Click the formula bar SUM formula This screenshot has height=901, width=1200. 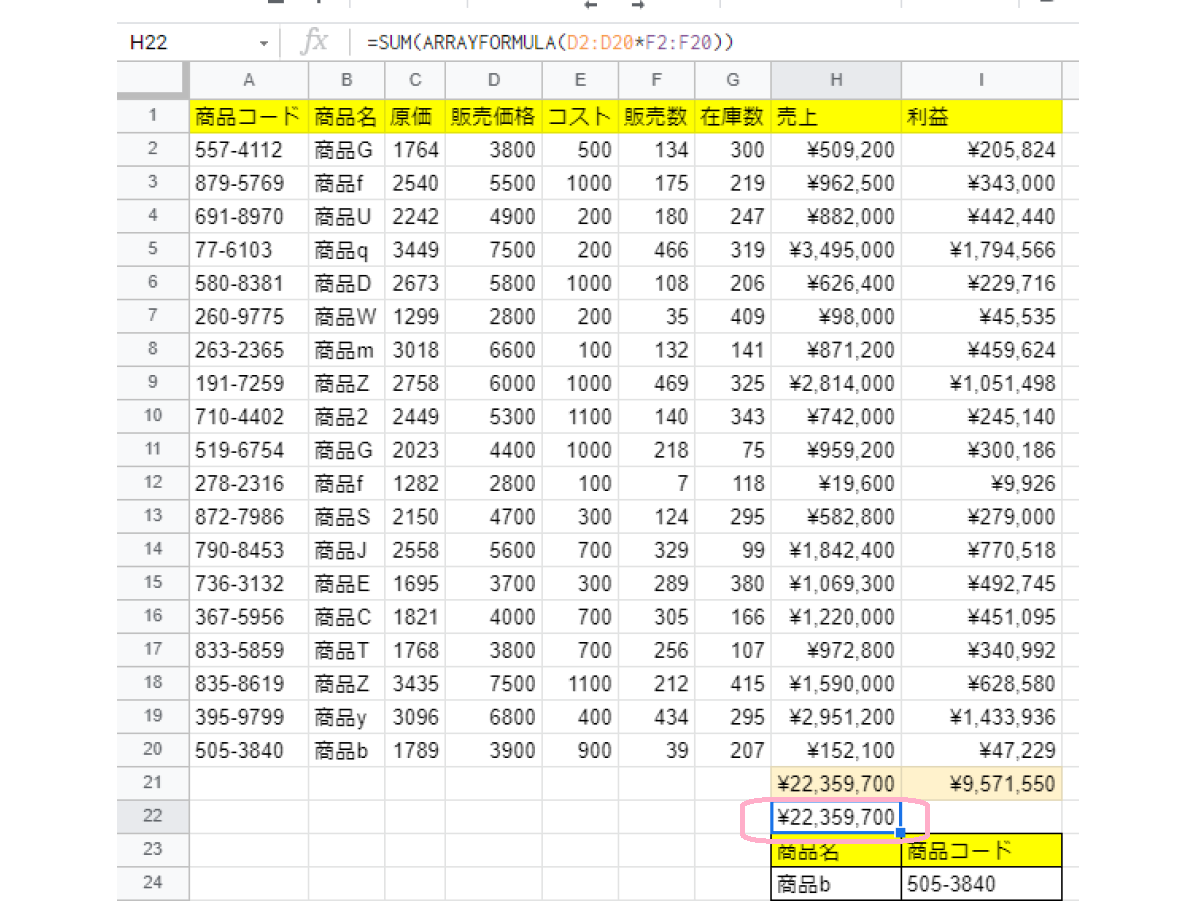(x=551, y=43)
